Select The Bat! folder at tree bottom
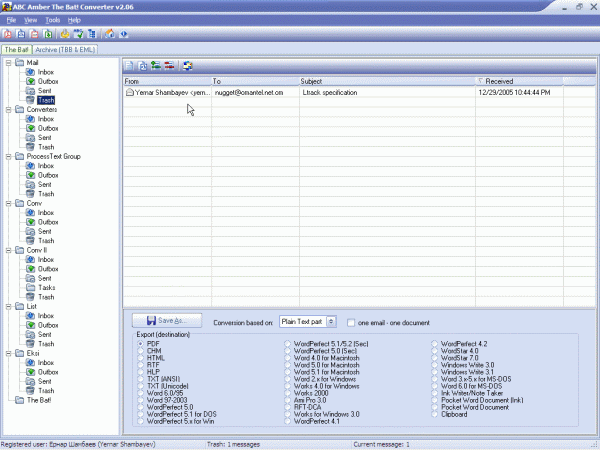 39,400
